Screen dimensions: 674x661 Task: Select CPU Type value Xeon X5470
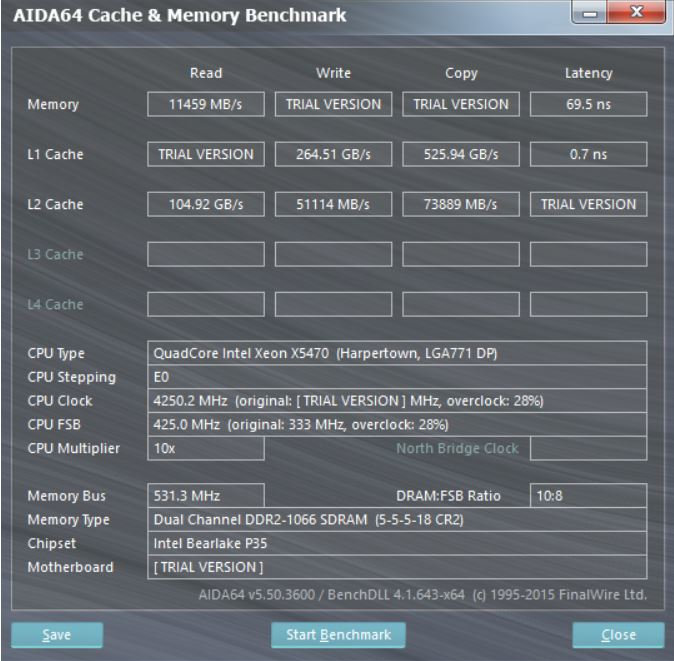[397, 353]
